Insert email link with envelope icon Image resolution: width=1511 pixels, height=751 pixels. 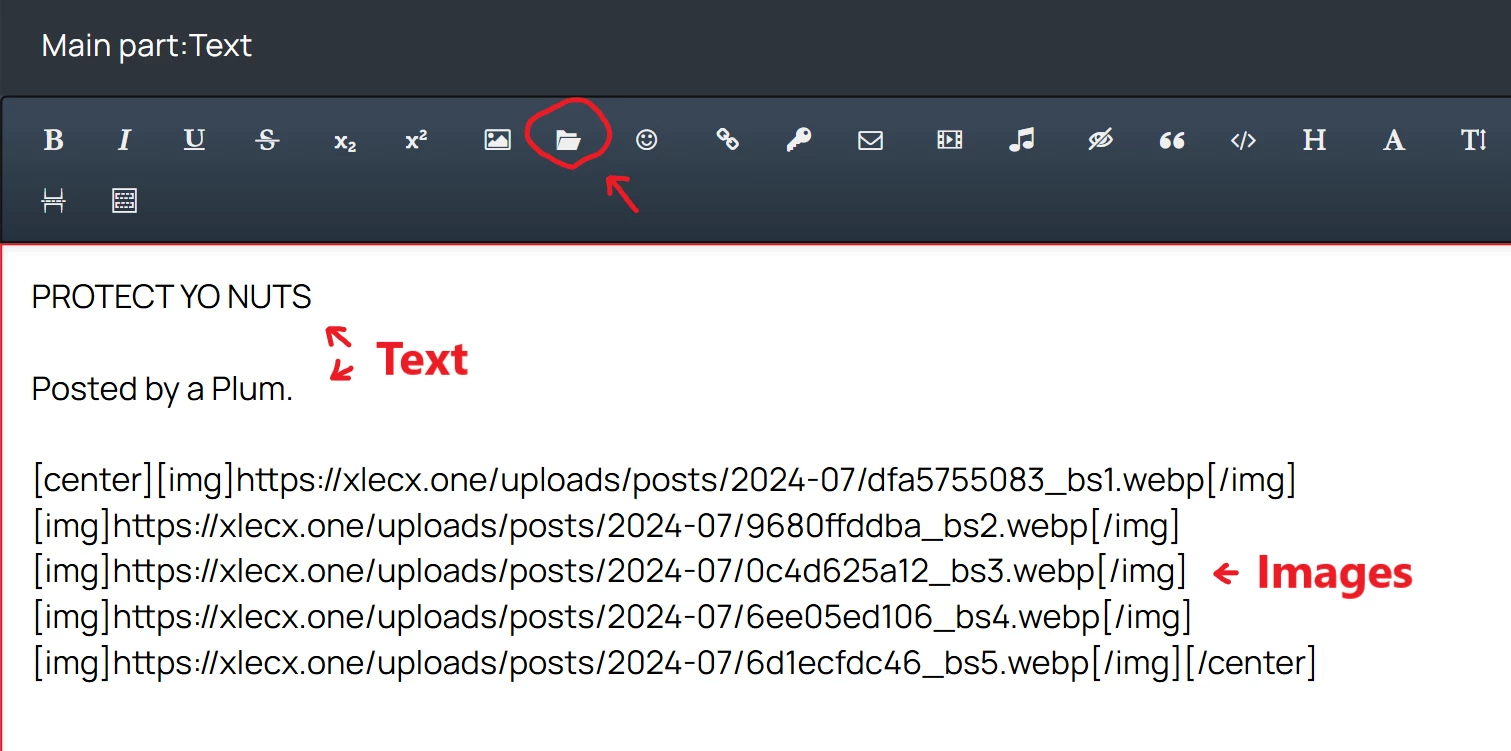(870, 141)
